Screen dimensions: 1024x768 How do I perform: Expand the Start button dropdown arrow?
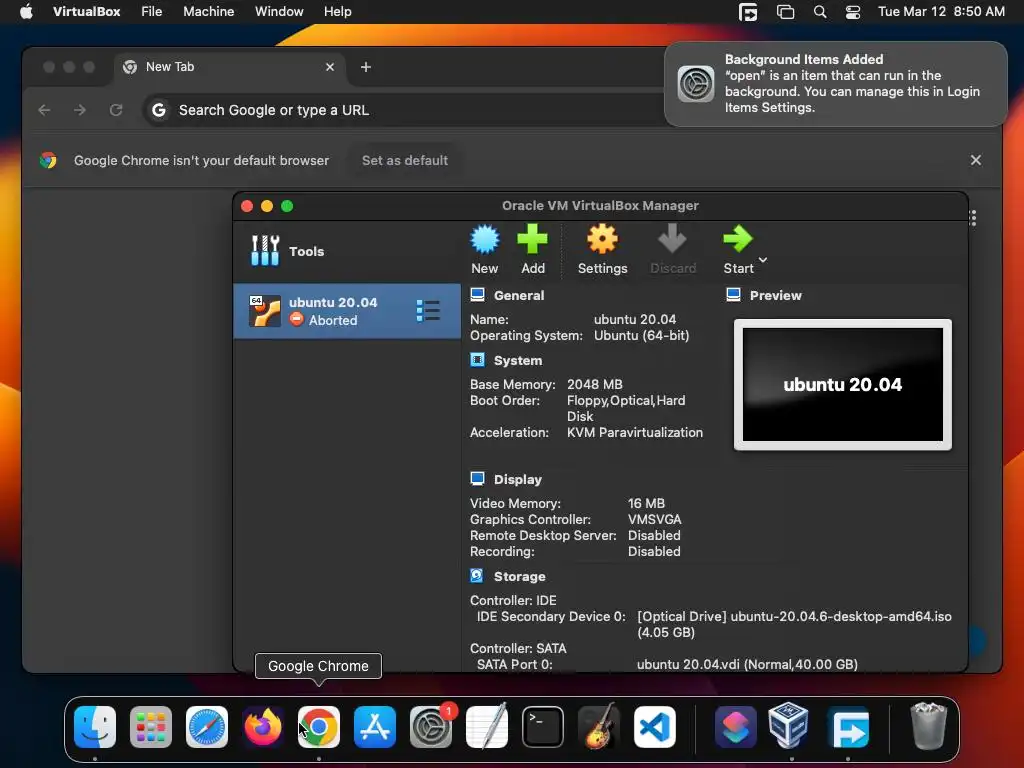763,260
